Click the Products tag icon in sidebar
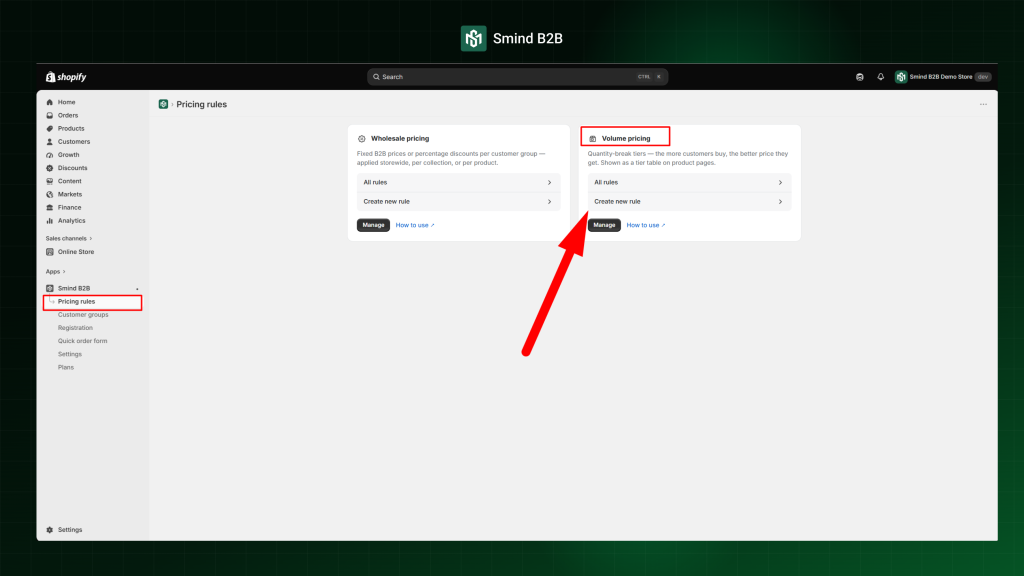This screenshot has height=576, width=1024. click(x=50, y=129)
